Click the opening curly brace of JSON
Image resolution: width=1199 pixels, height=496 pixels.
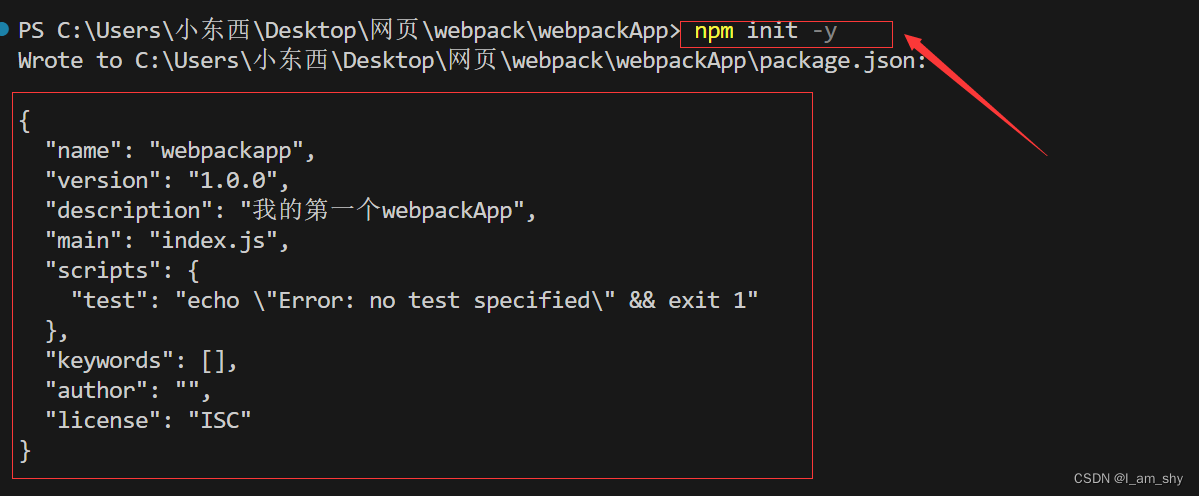24,121
